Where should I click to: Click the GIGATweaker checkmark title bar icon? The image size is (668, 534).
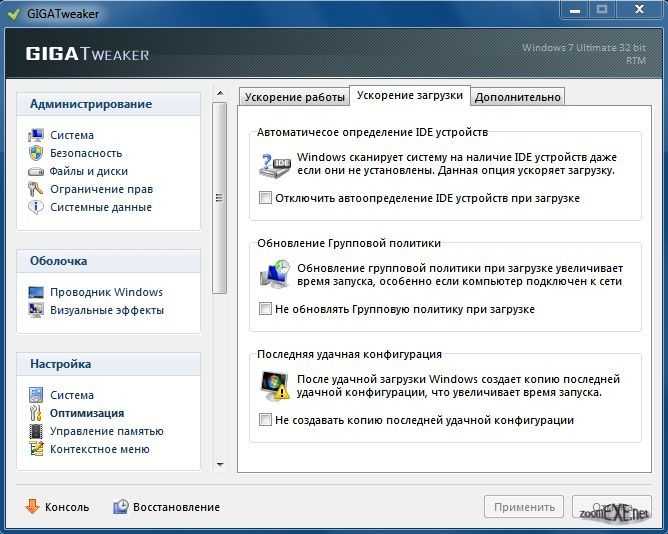tap(14, 14)
